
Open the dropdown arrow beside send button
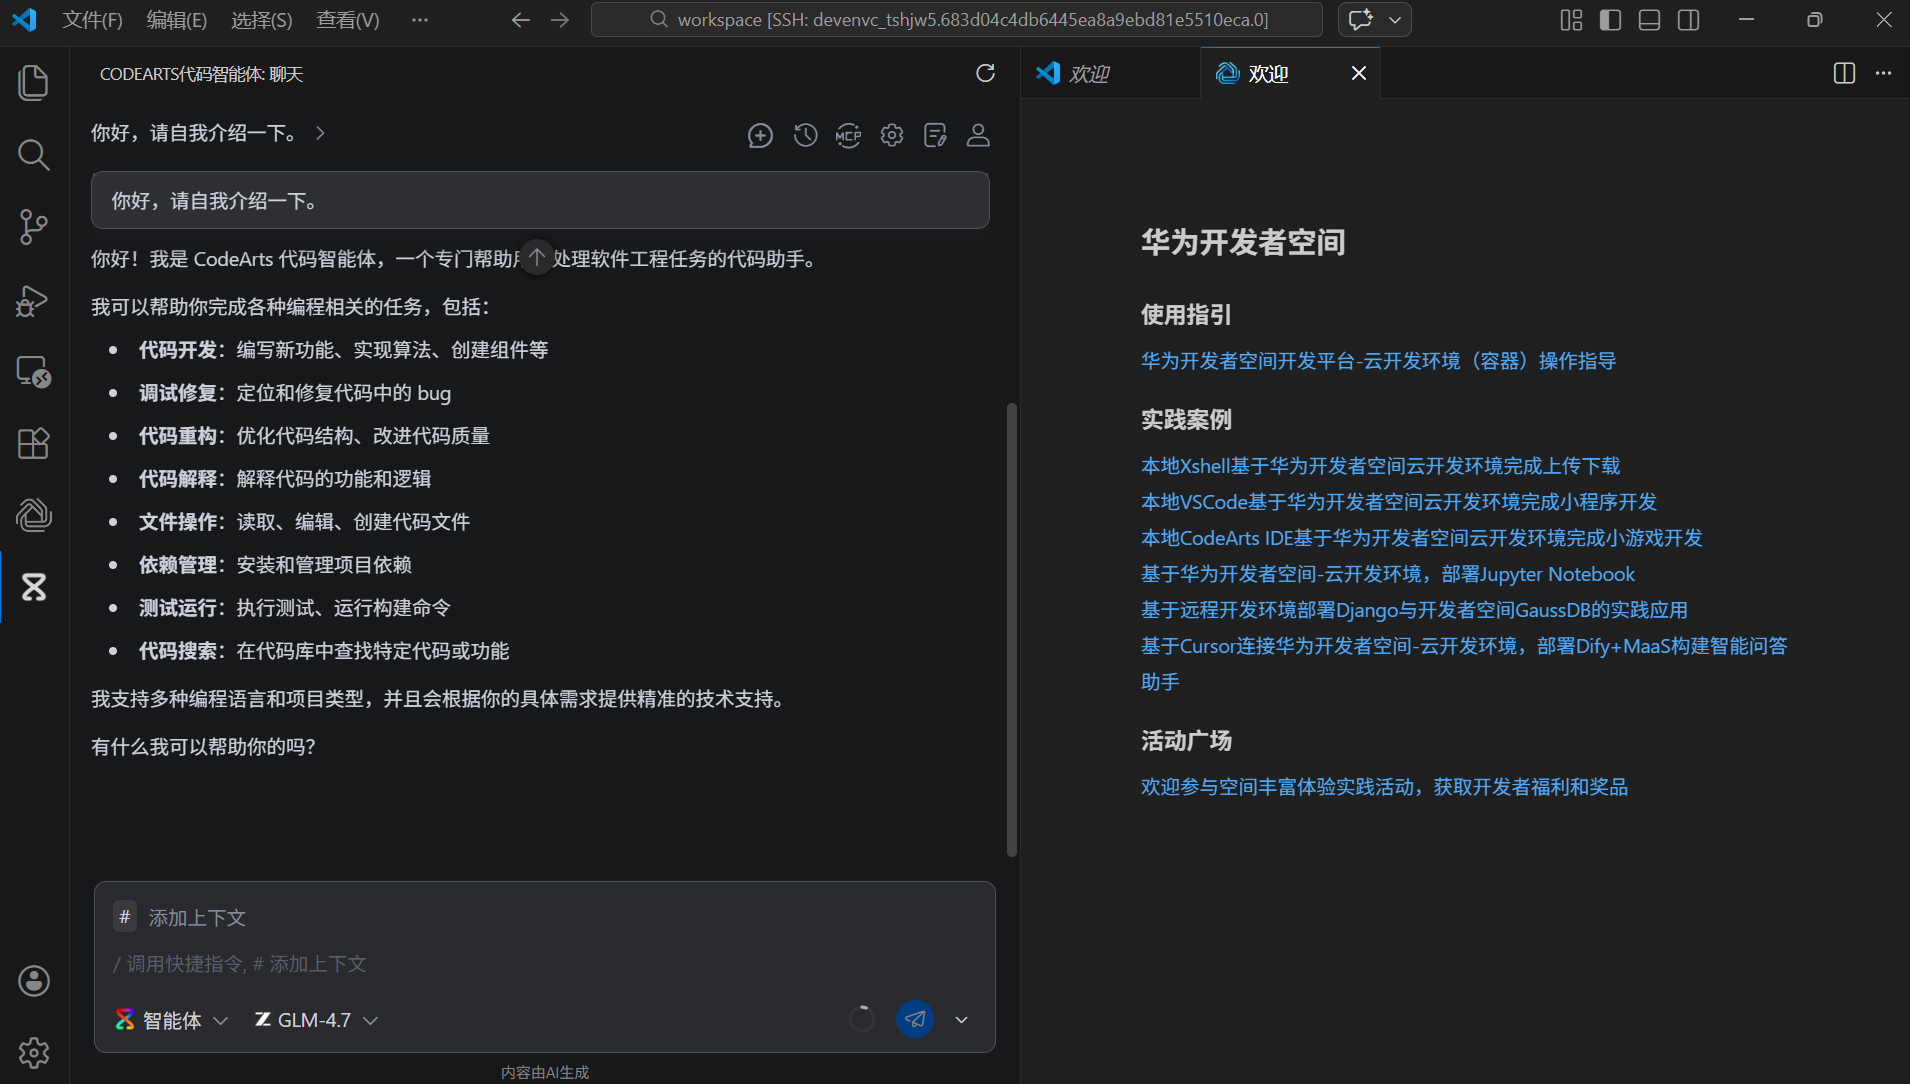point(961,1020)
